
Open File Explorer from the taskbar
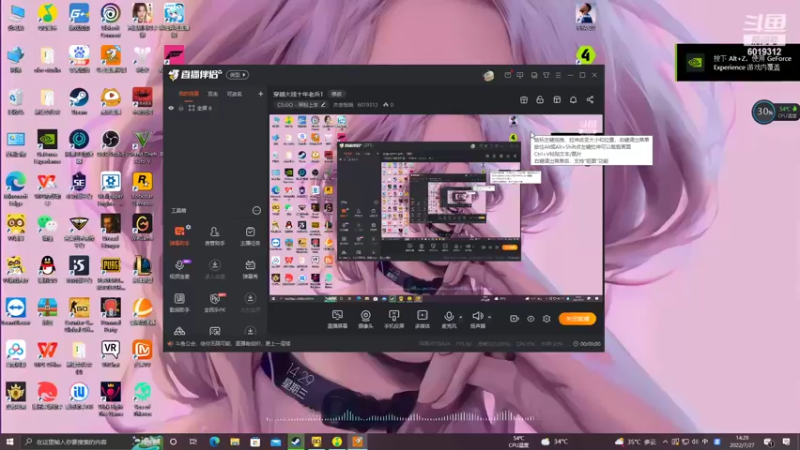[x=235, y=442]
